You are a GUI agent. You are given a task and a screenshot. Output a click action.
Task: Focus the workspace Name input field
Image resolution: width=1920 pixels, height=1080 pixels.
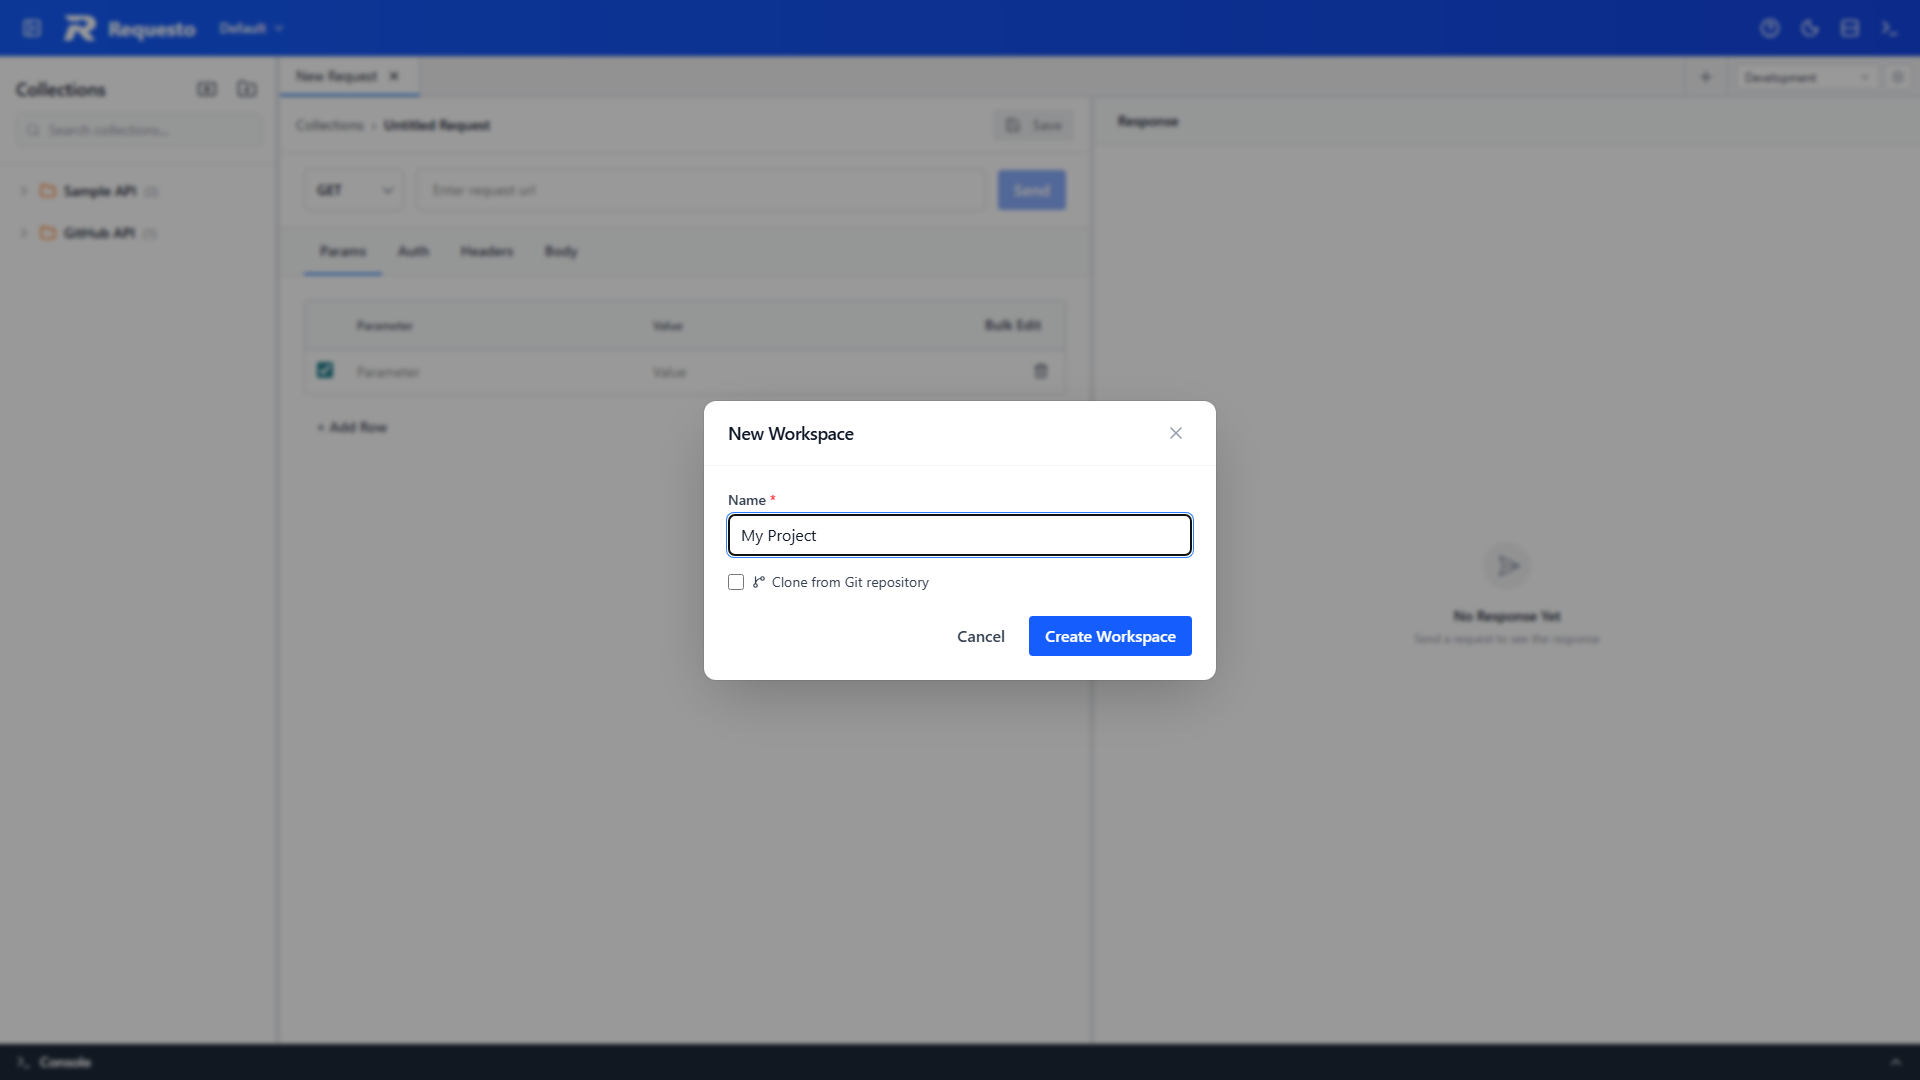[x=959, y=535]
